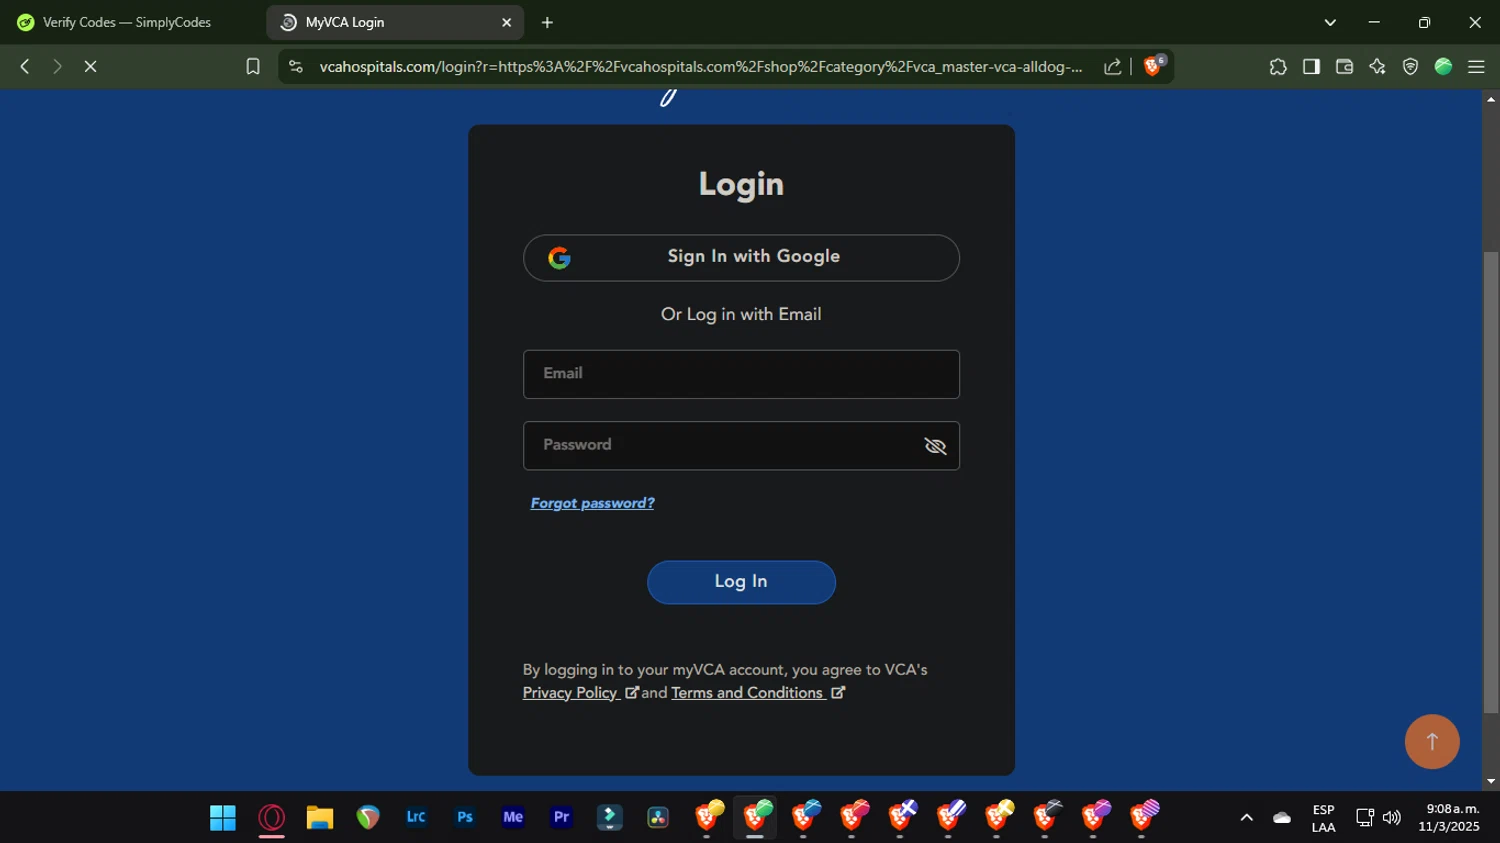Toggle password visibility eye icon
The image size is (1500, 843).
tap(935, 446)
